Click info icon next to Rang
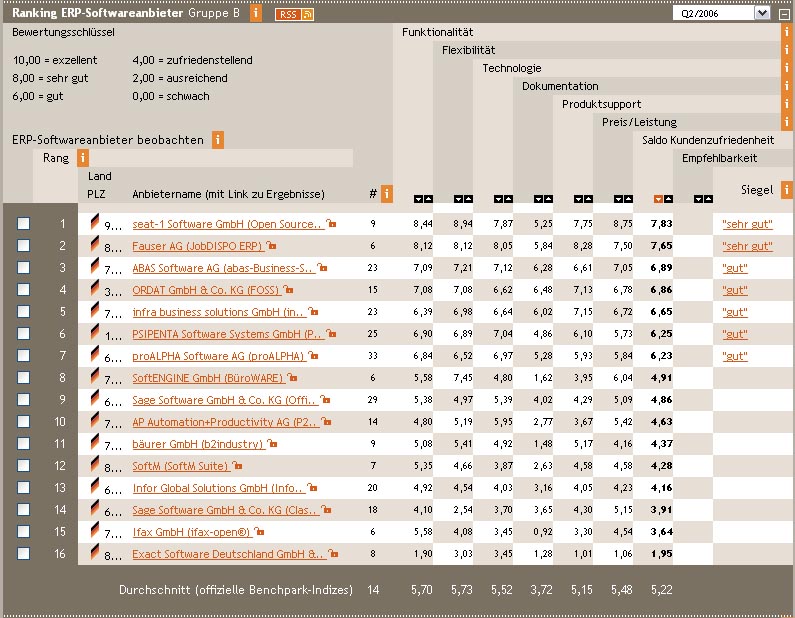 tap(83, 158)
